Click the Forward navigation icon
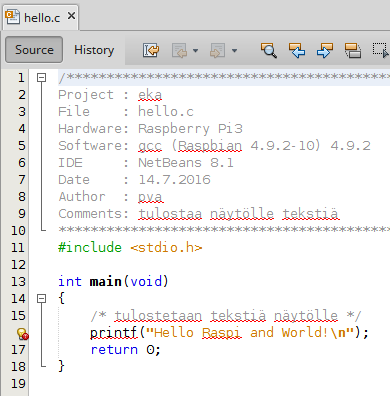The height and width of the screenshot is (396, 390). (x=217, y=51)
